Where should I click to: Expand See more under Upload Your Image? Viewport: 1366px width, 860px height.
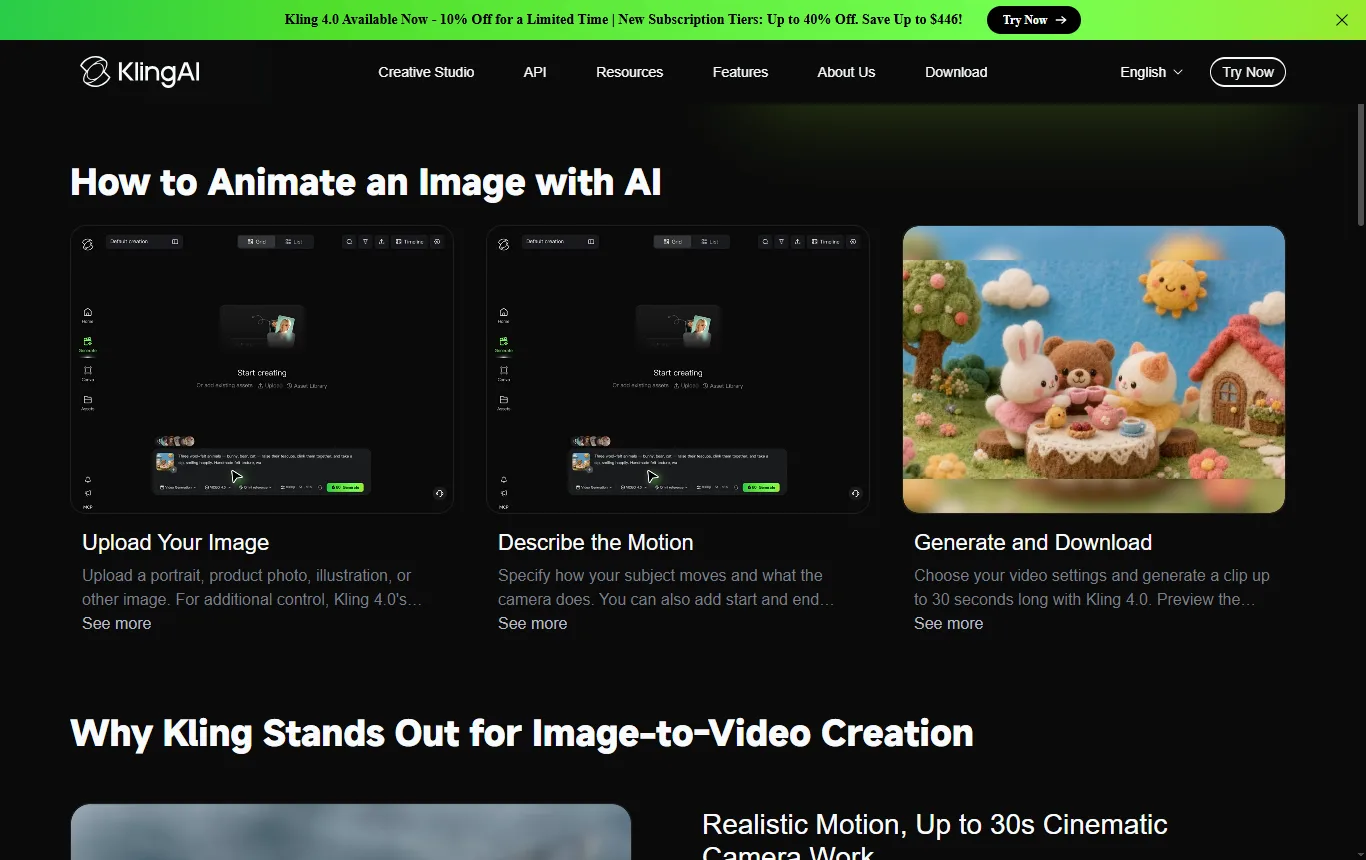pos(117,623)
